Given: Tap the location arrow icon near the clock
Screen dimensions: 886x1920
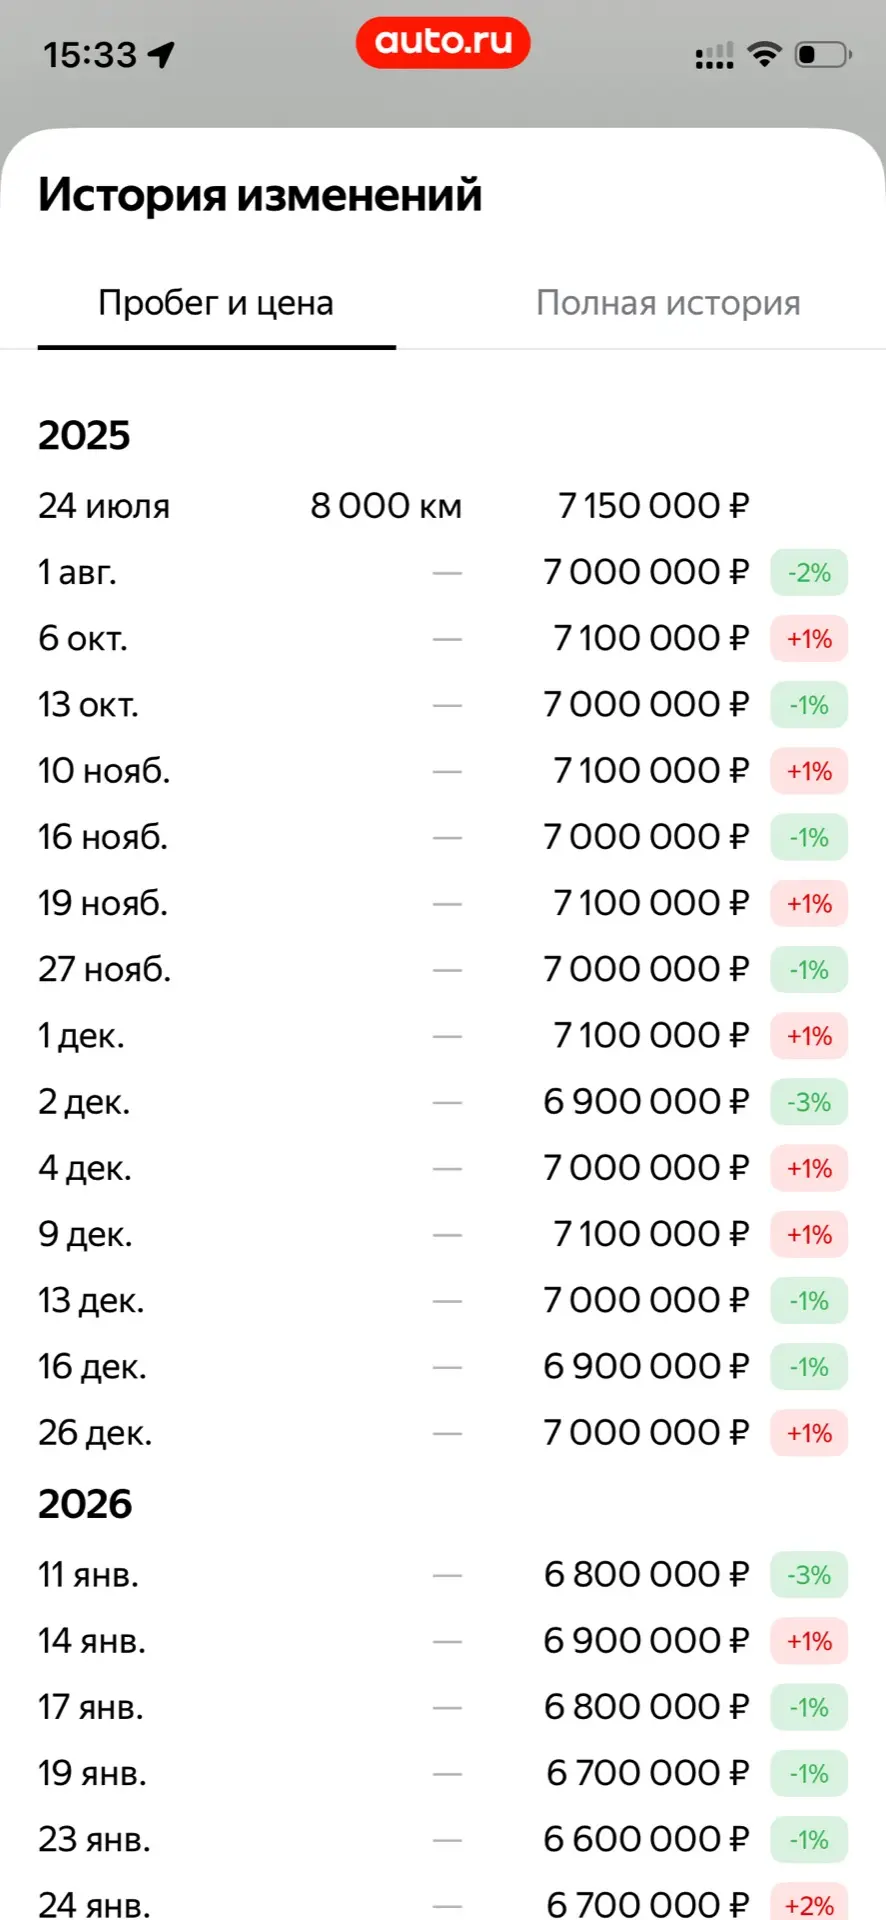Looking at the screenshot, I should 161,54.
